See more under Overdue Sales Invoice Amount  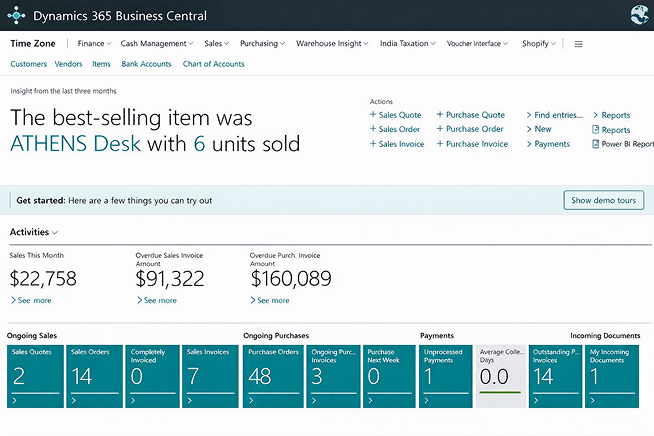157,300
